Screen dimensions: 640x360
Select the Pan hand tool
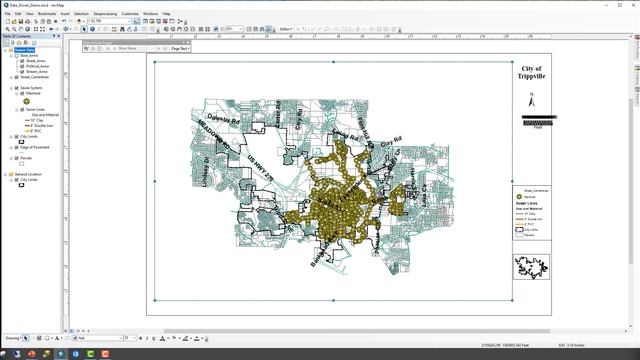21,29
